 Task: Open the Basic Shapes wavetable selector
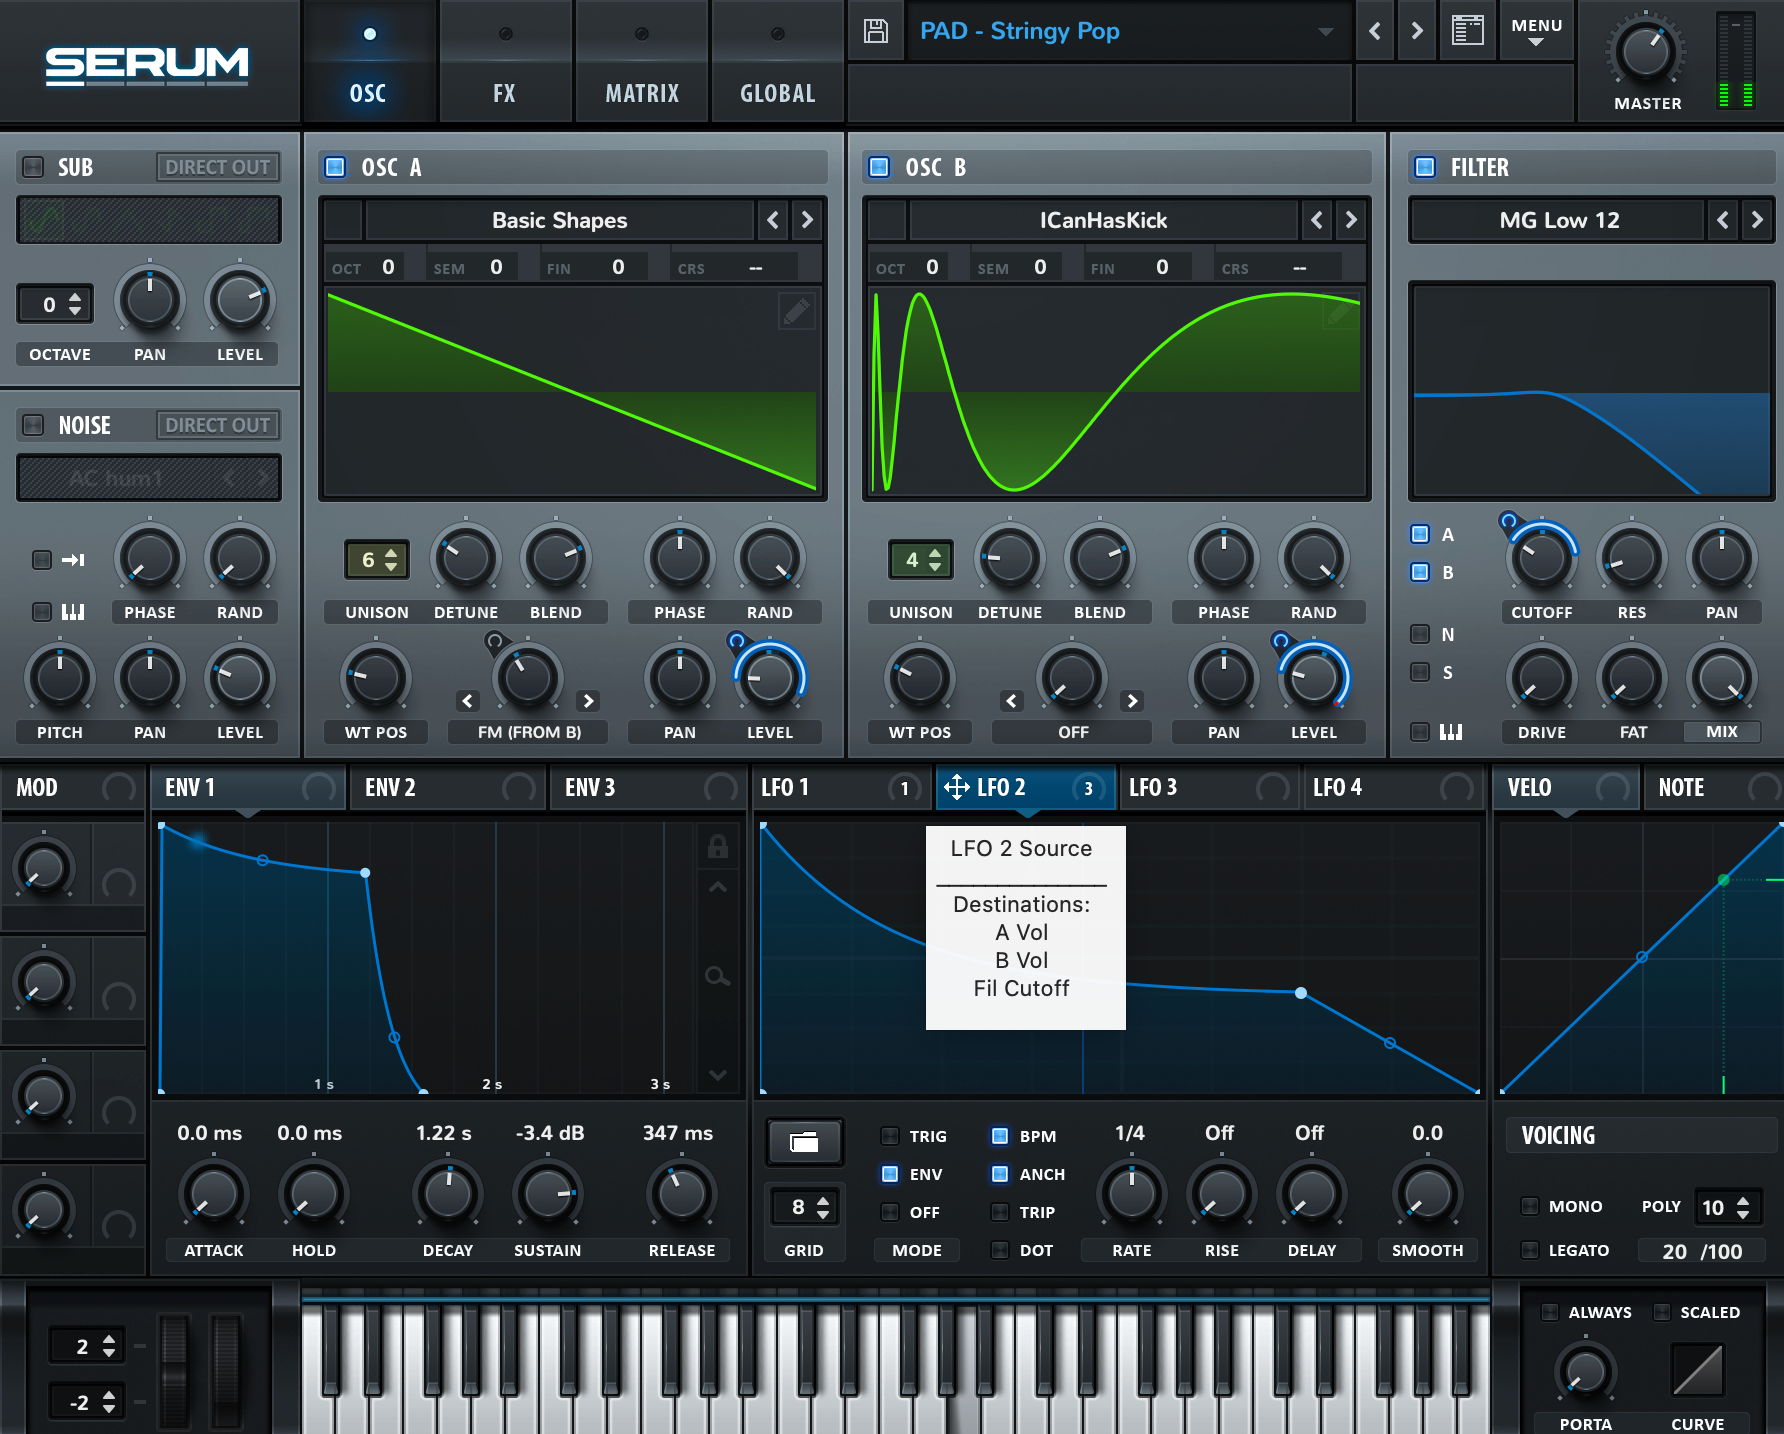559,220
